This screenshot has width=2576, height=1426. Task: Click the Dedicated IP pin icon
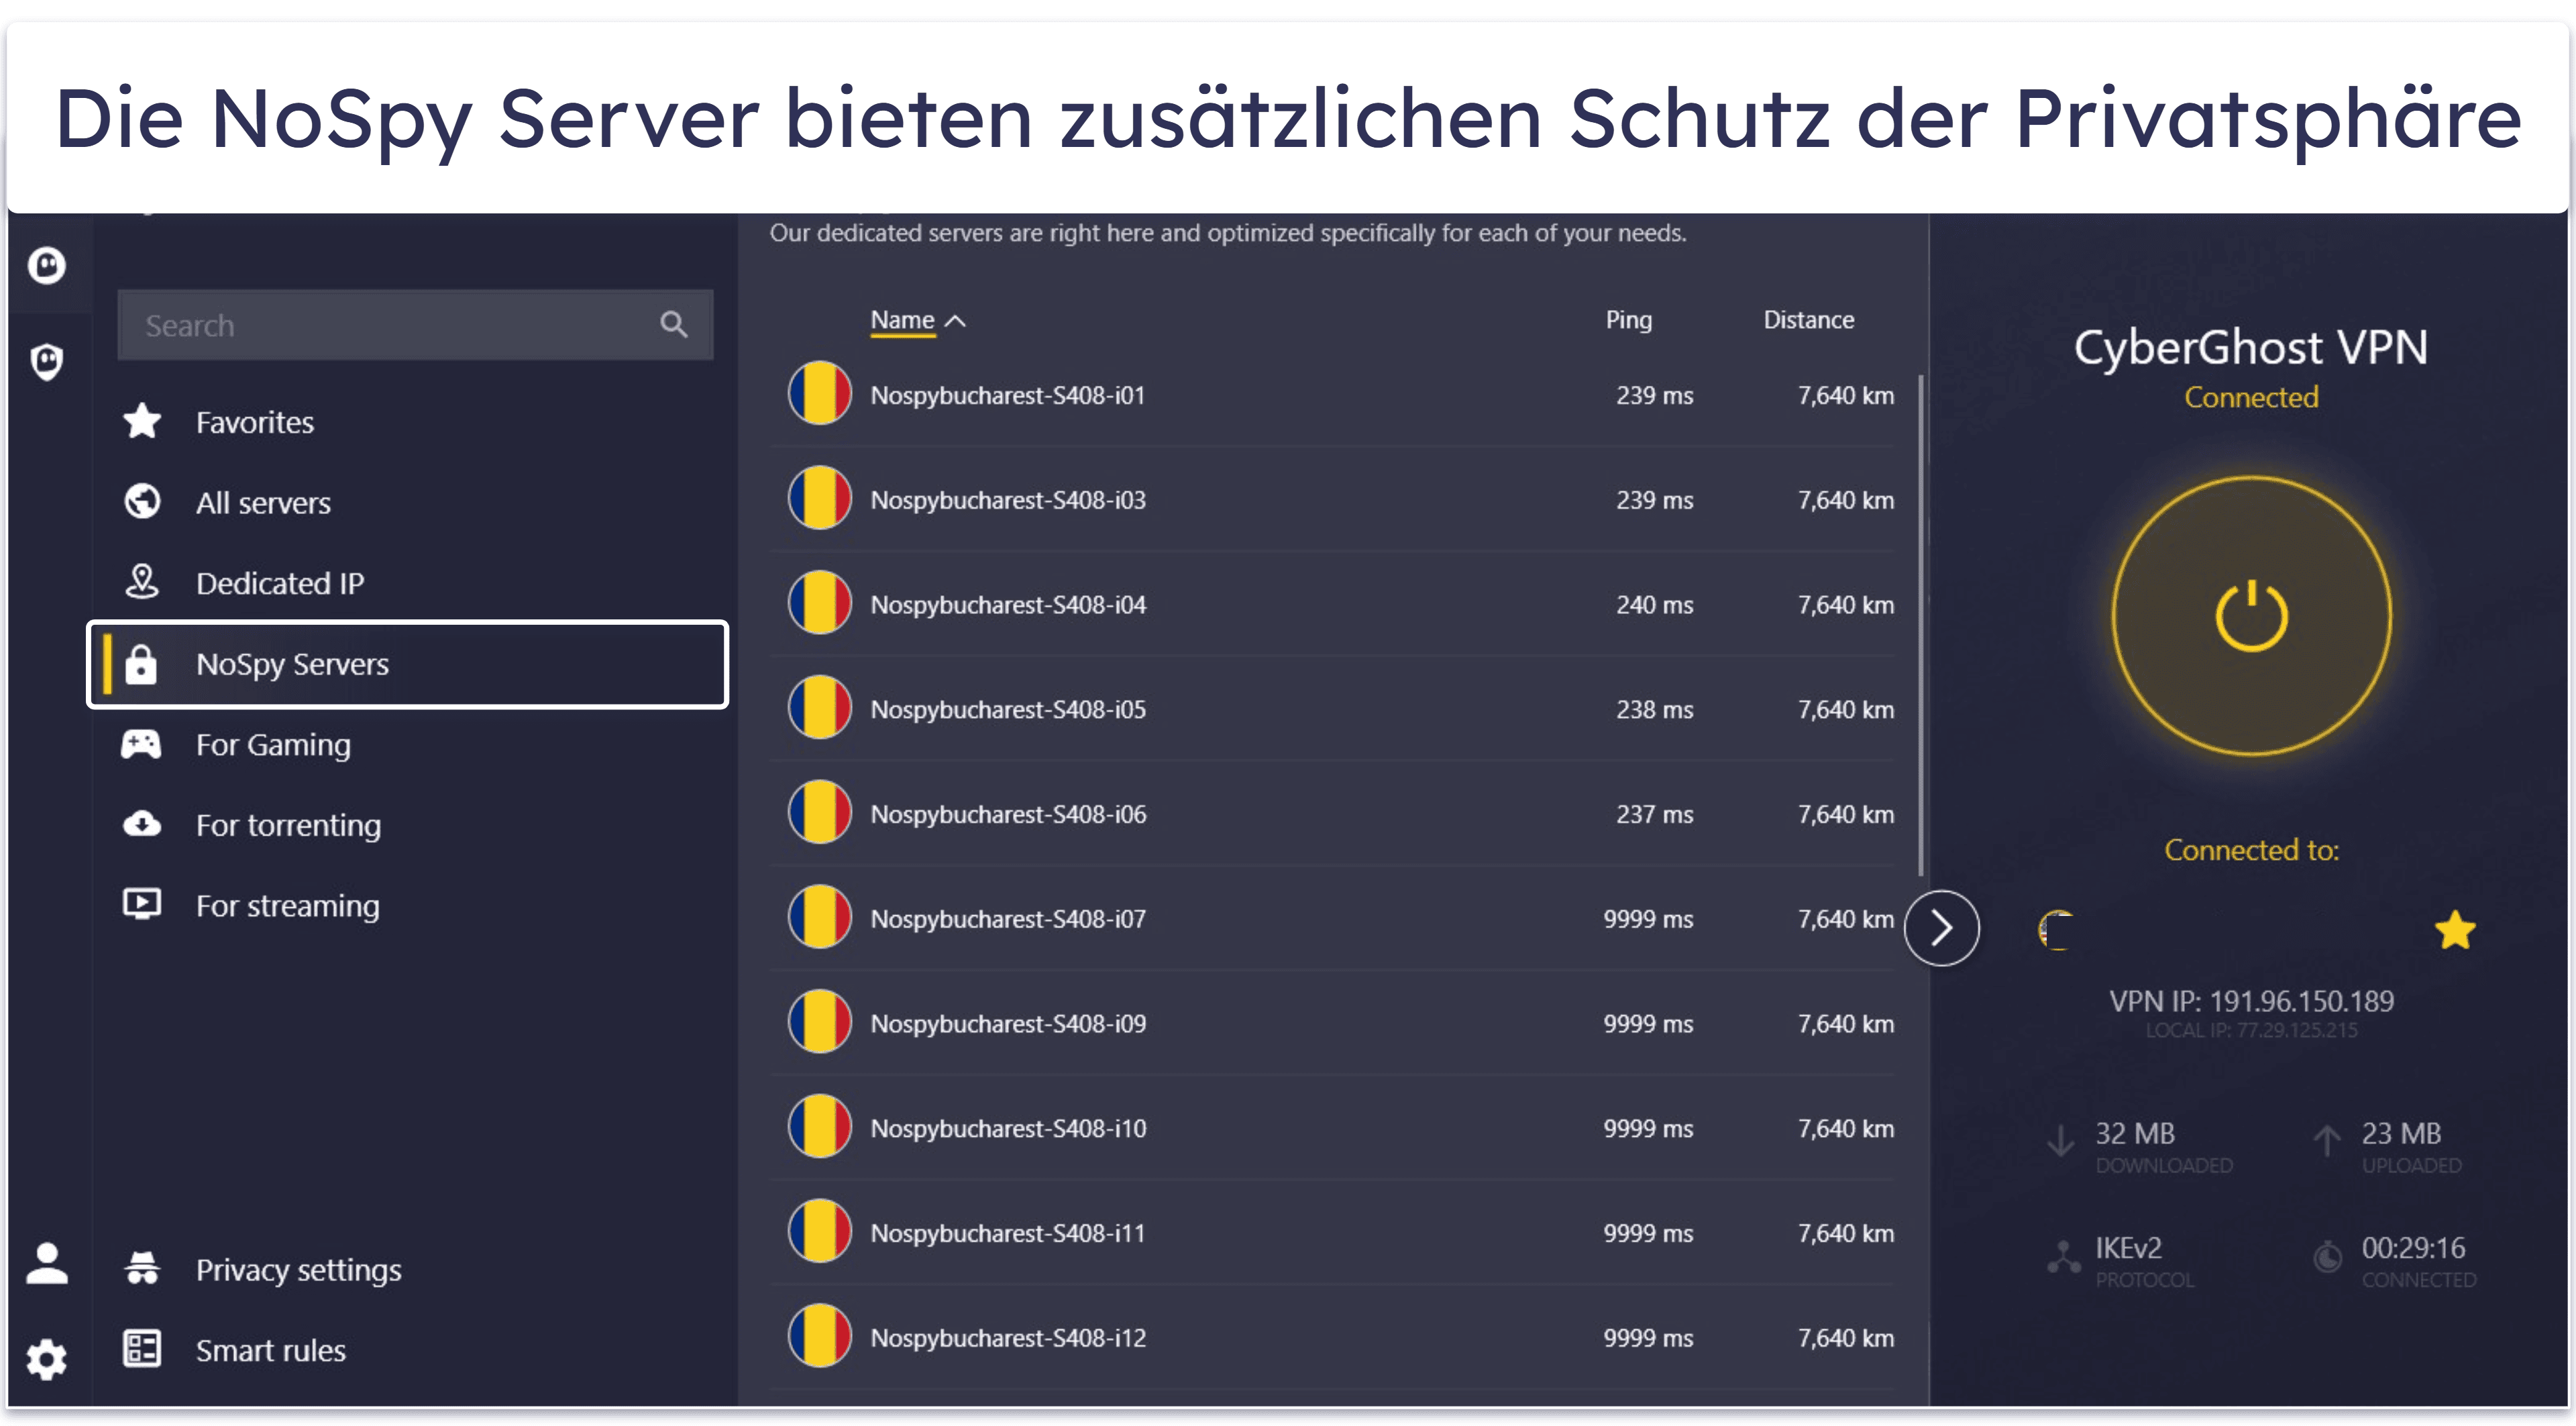(x=142, y=582)
